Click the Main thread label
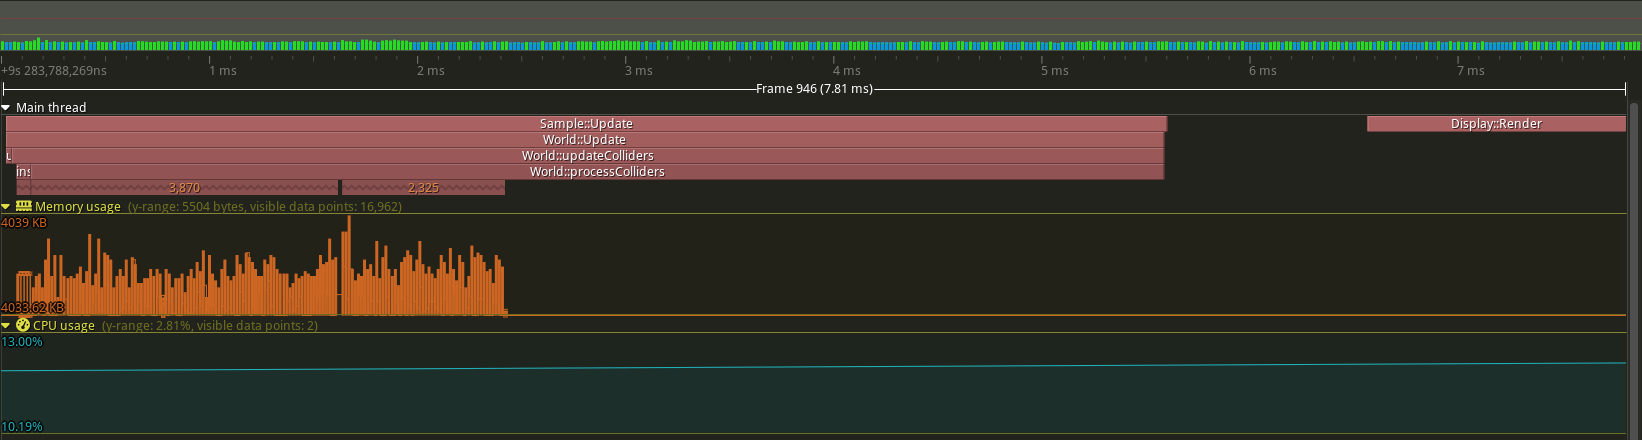Viewport: 1642px width, 440px height. pos(51,107)
